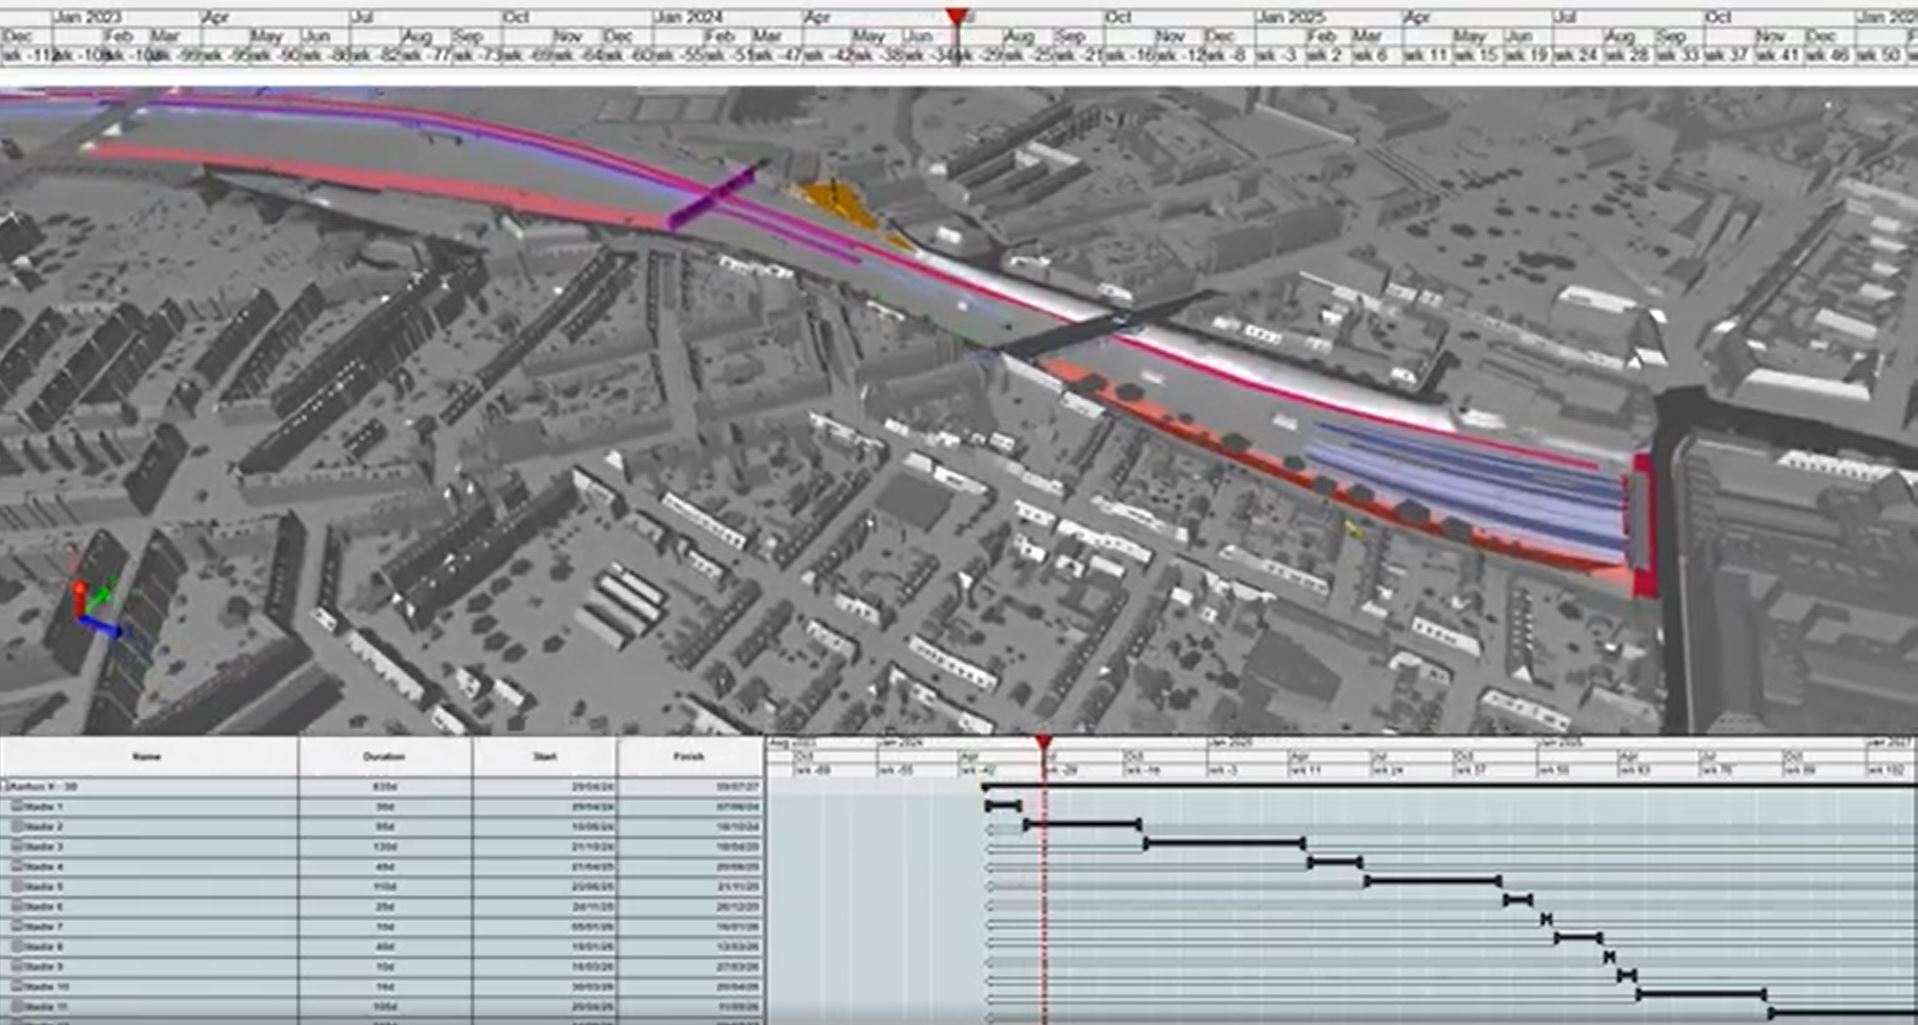
Task: Click the red time marker on top timeline
Action: (957, 17)
